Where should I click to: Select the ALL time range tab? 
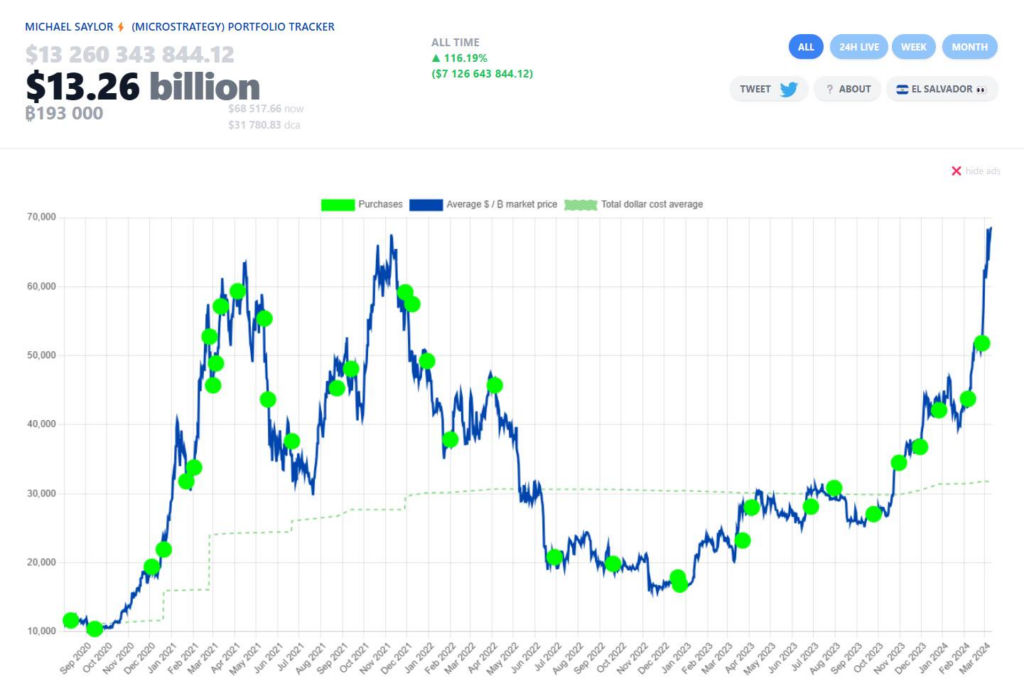point(806,47)
